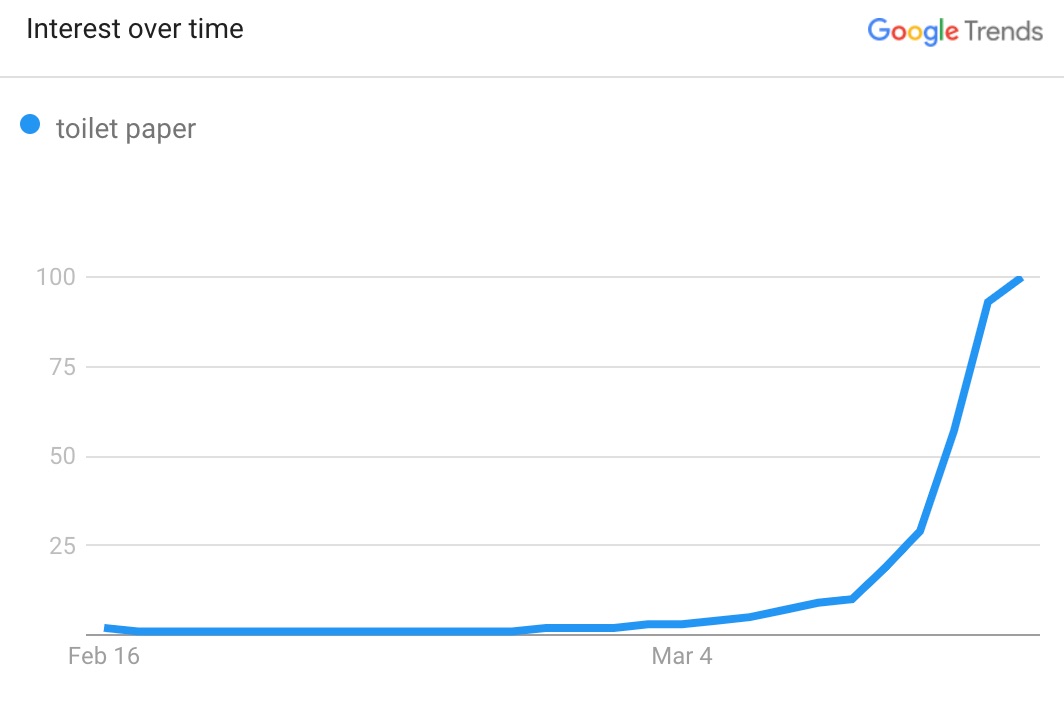The height and width of the screenshot is (706, 1064).
Task: Click the line's bend just above 25
Action: pos(919,531)
